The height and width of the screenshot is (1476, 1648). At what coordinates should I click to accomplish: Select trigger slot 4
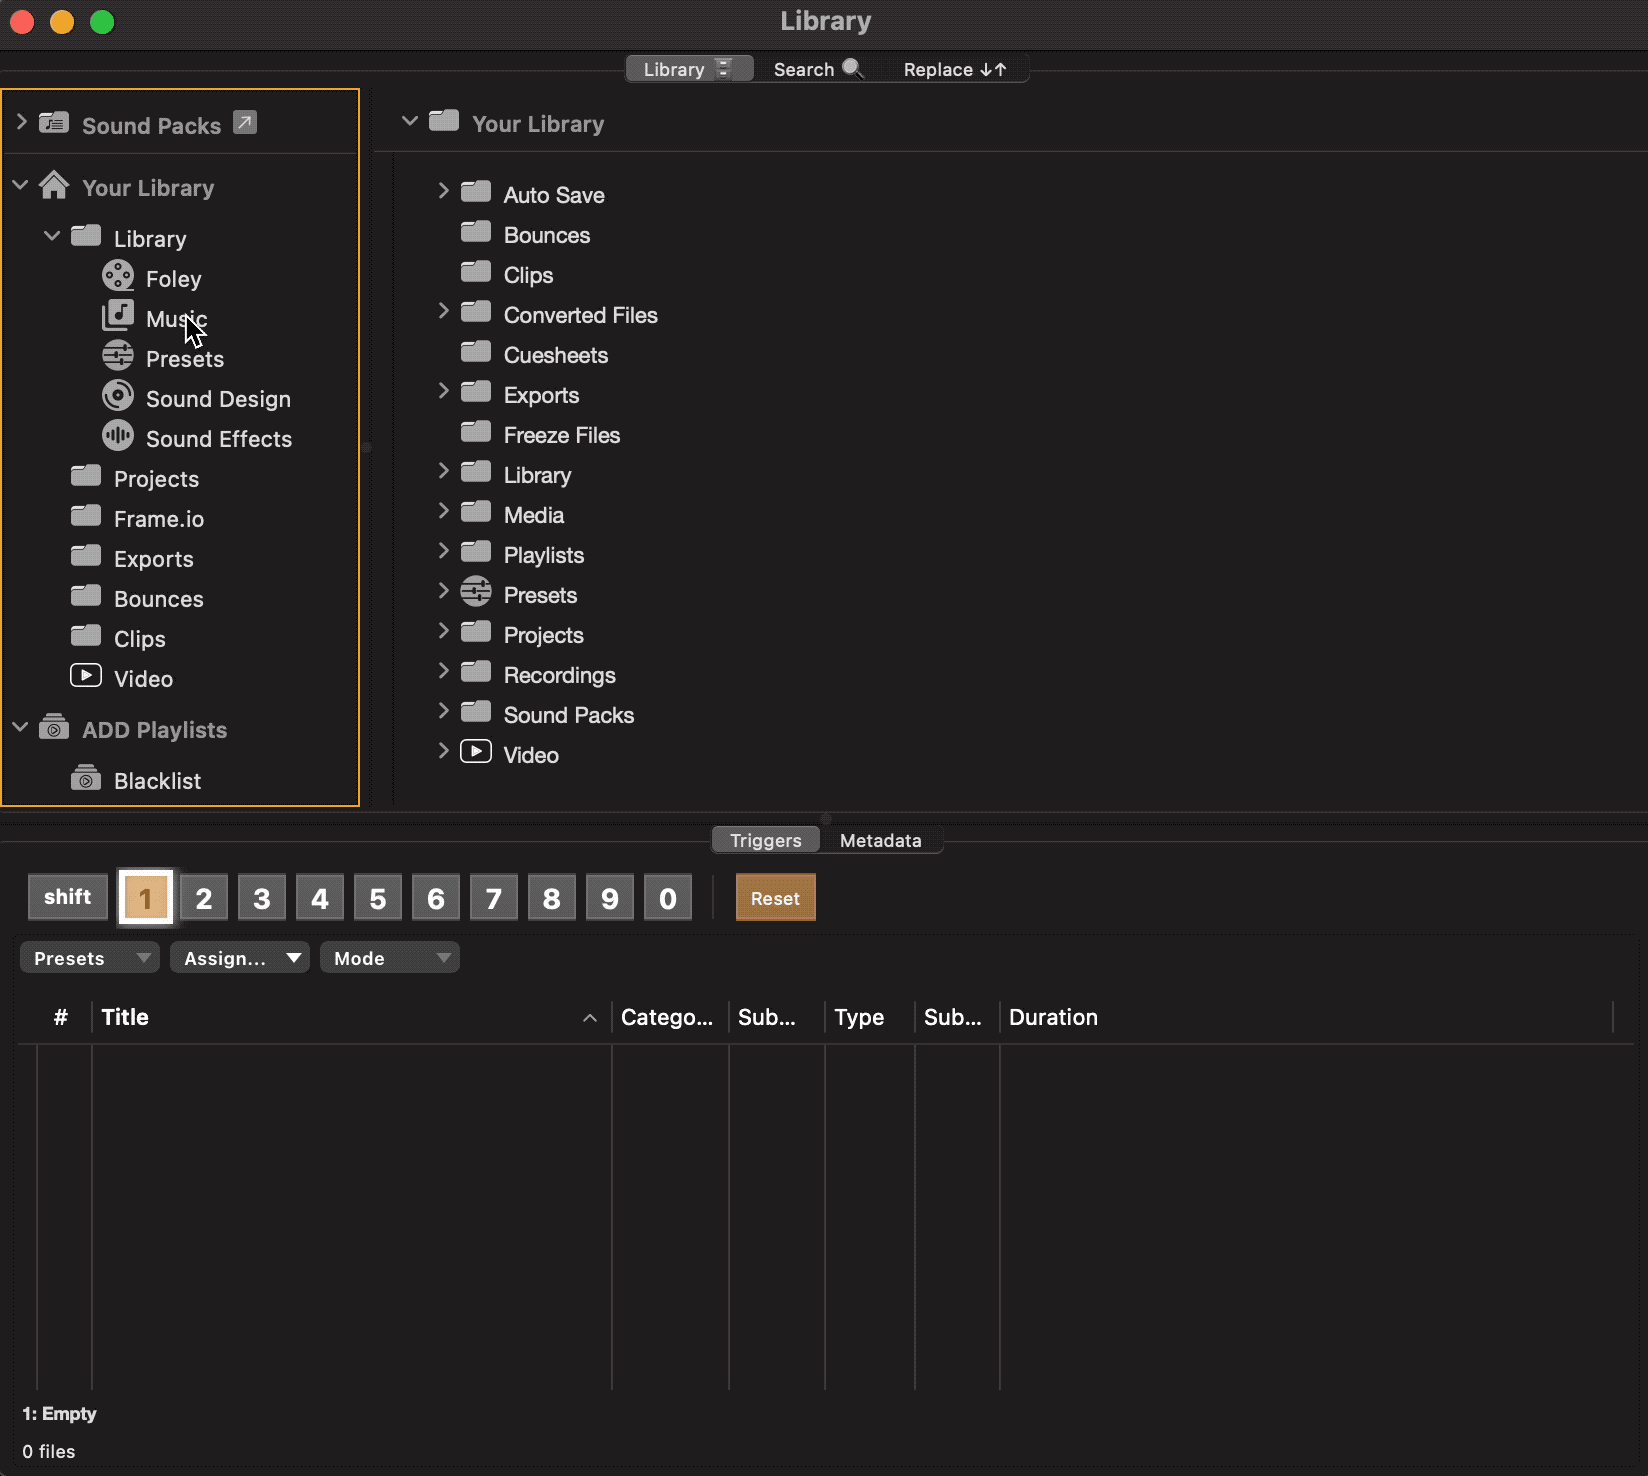pos(320,897)
